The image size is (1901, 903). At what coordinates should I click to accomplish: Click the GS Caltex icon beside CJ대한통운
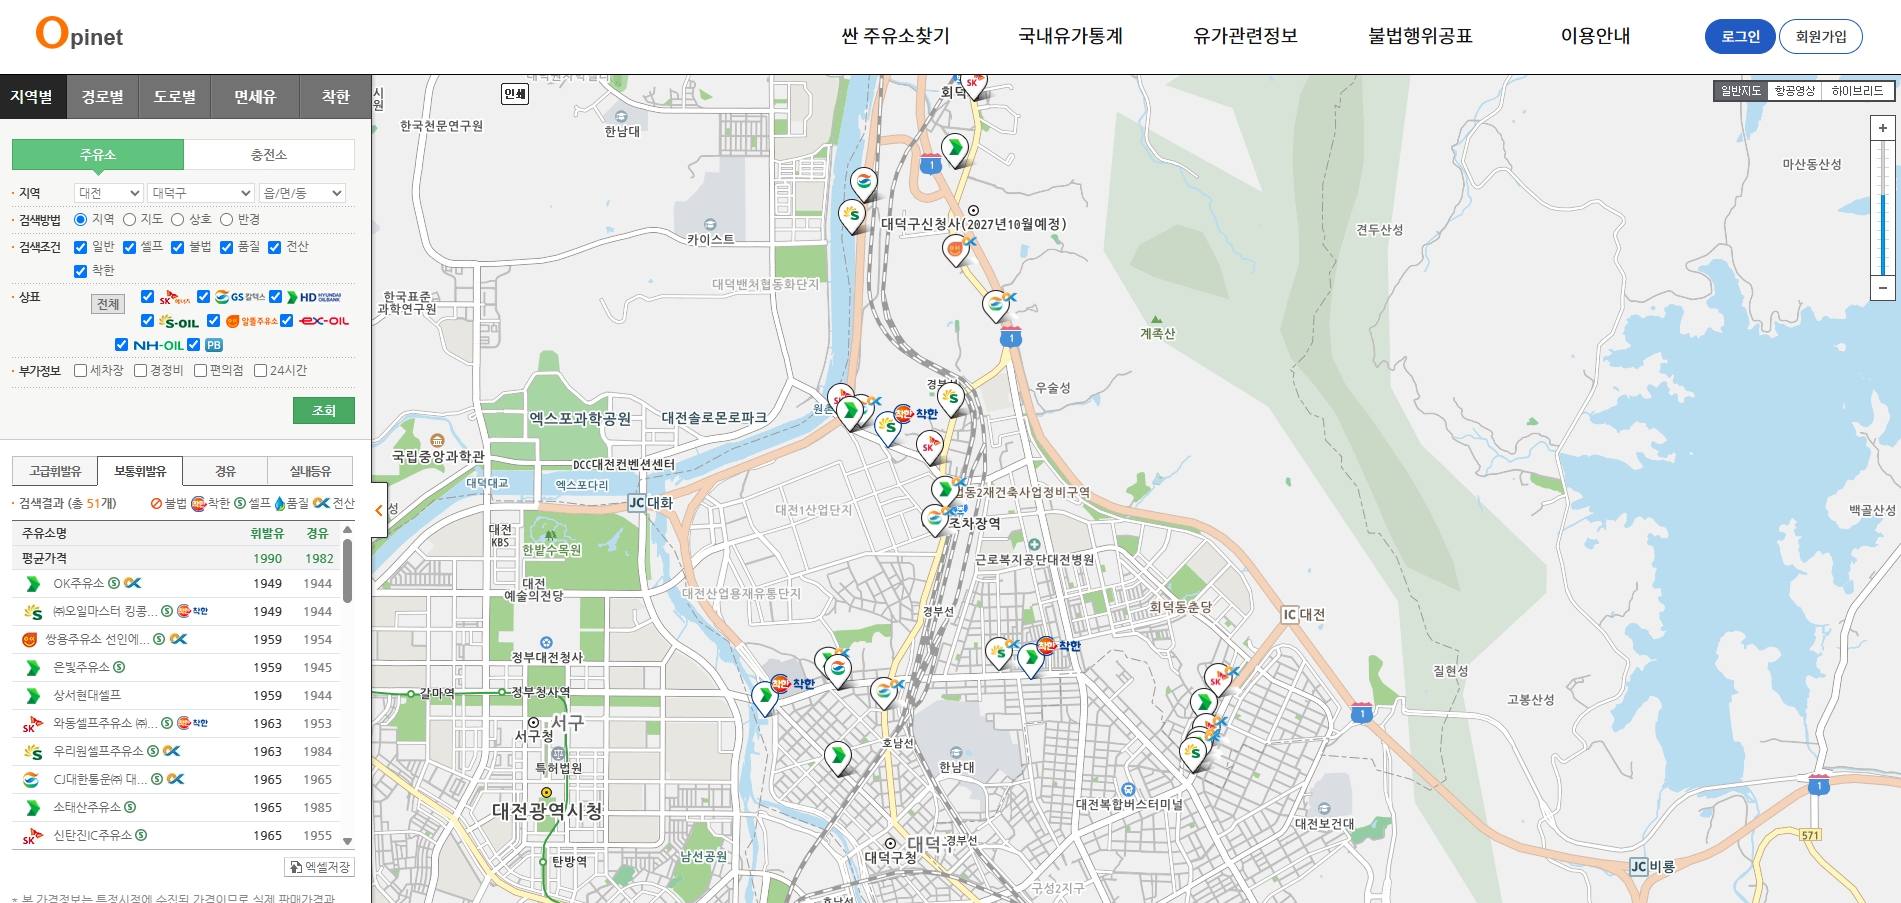pos(32,779)
